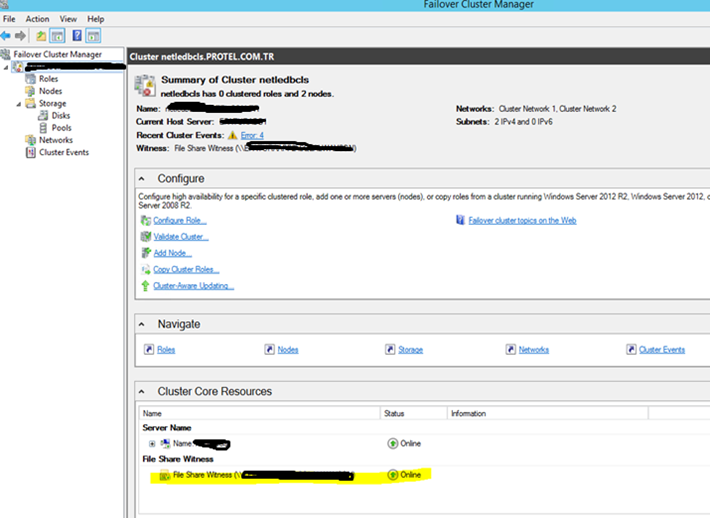Viewport: 710px width, 518px height.
Task: Click the Forward arrow in the toolbar
Action: [21, 36]
